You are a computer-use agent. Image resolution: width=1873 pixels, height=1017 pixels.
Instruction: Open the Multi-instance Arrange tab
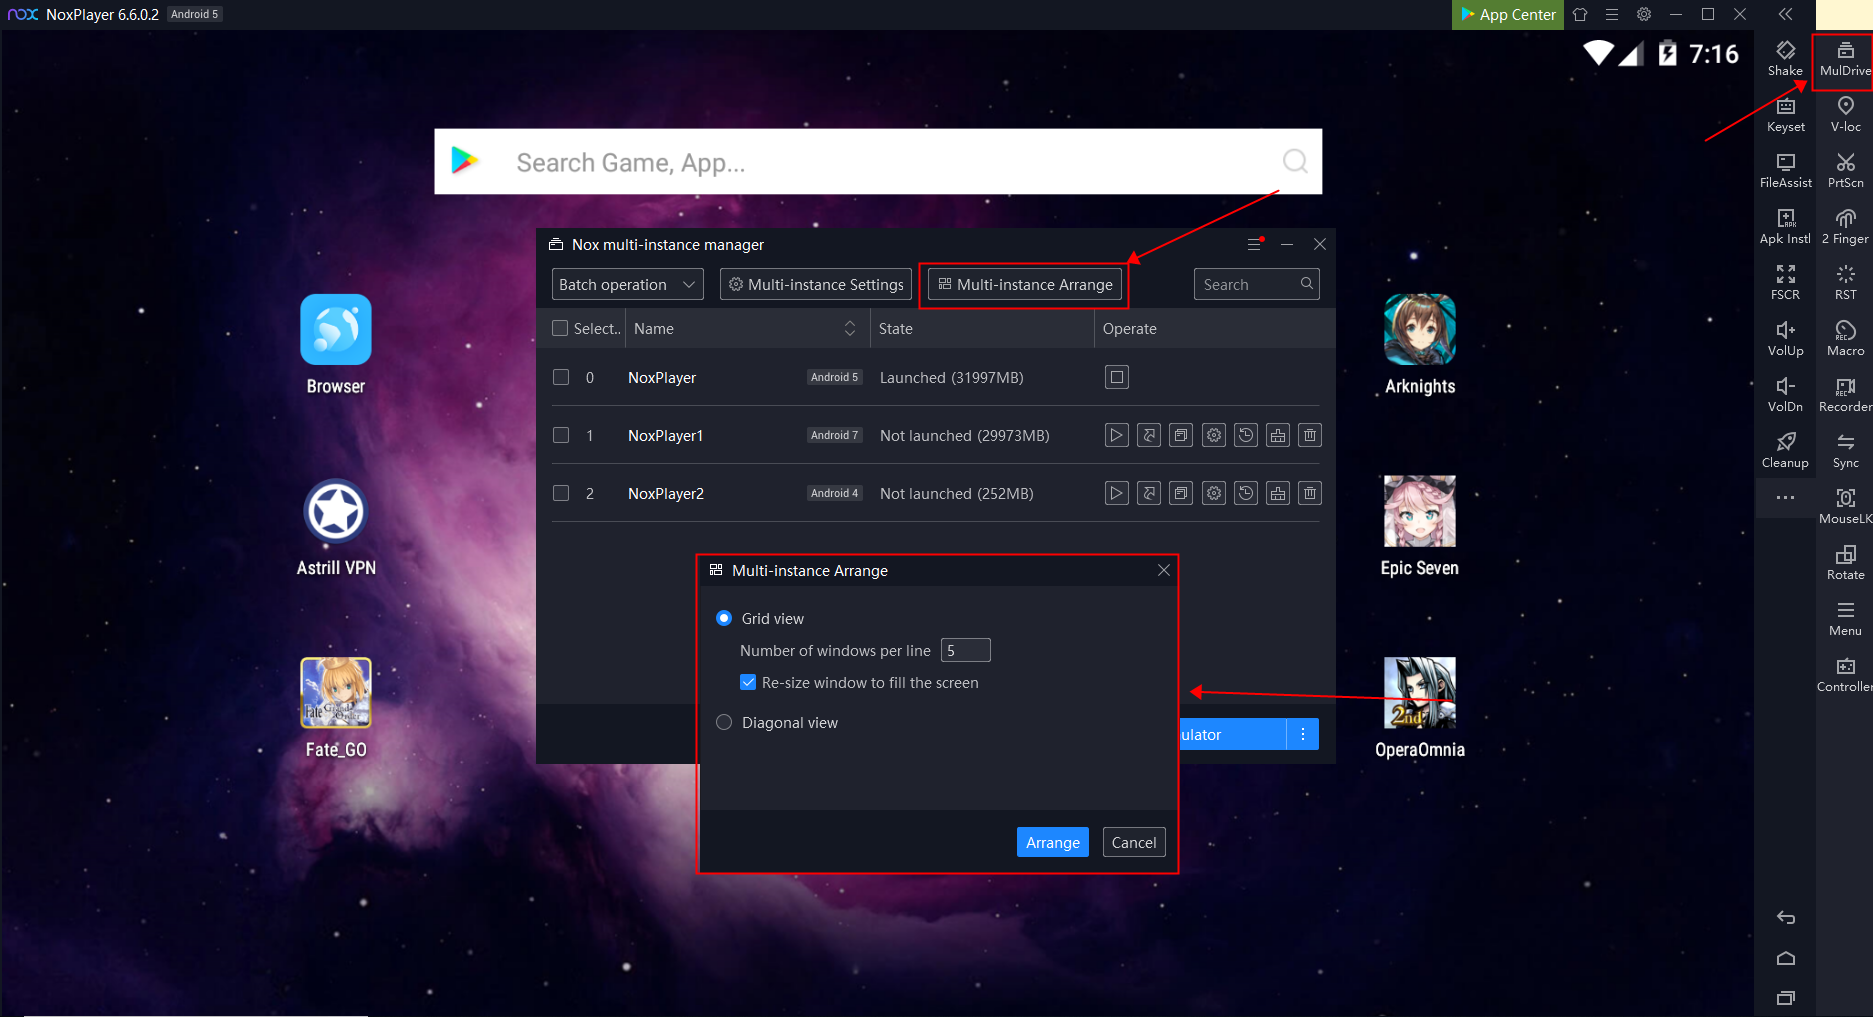[1024, 284]
